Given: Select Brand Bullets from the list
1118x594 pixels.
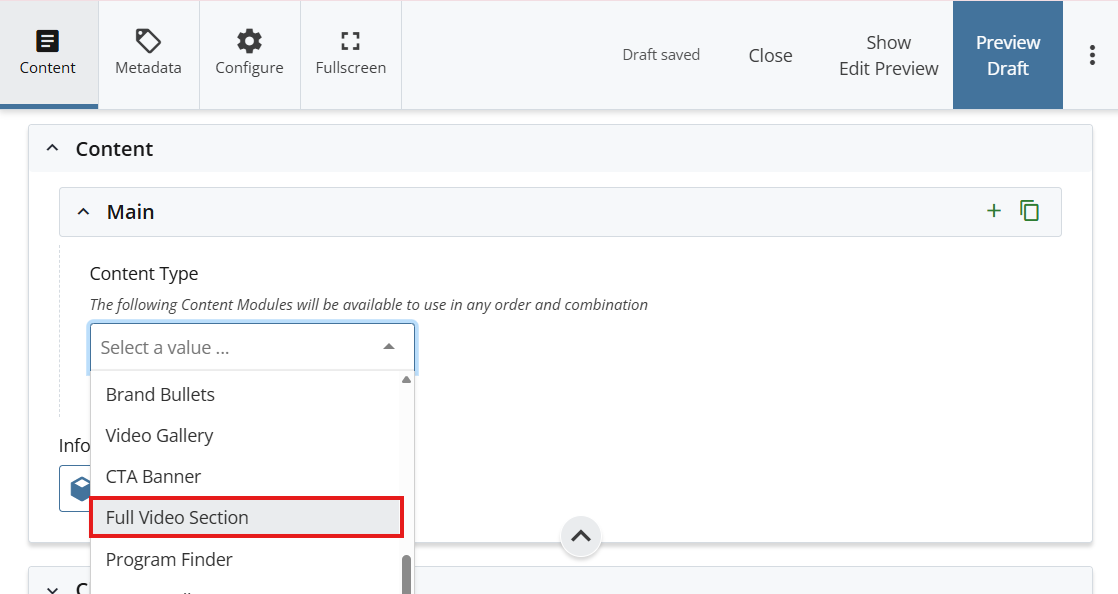Looking at the screenshot, I should point(160,394).
